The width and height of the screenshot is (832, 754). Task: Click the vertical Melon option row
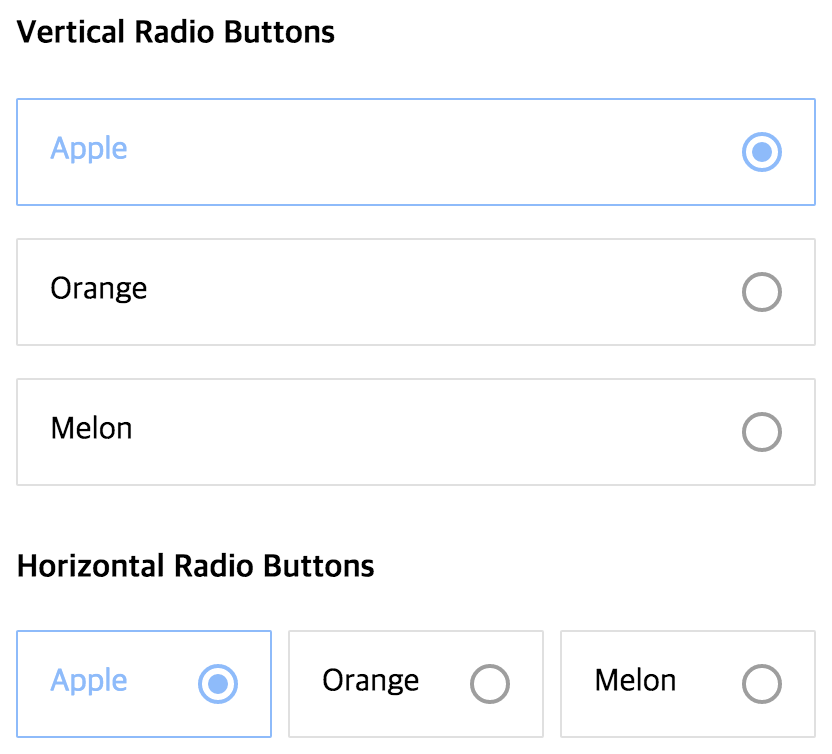click(x=416, y=432)
